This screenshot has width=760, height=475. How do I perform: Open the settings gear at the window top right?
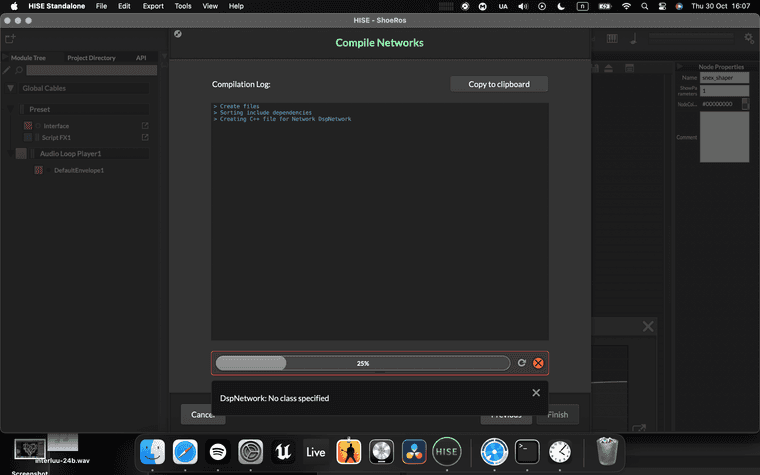click(749, 38)
